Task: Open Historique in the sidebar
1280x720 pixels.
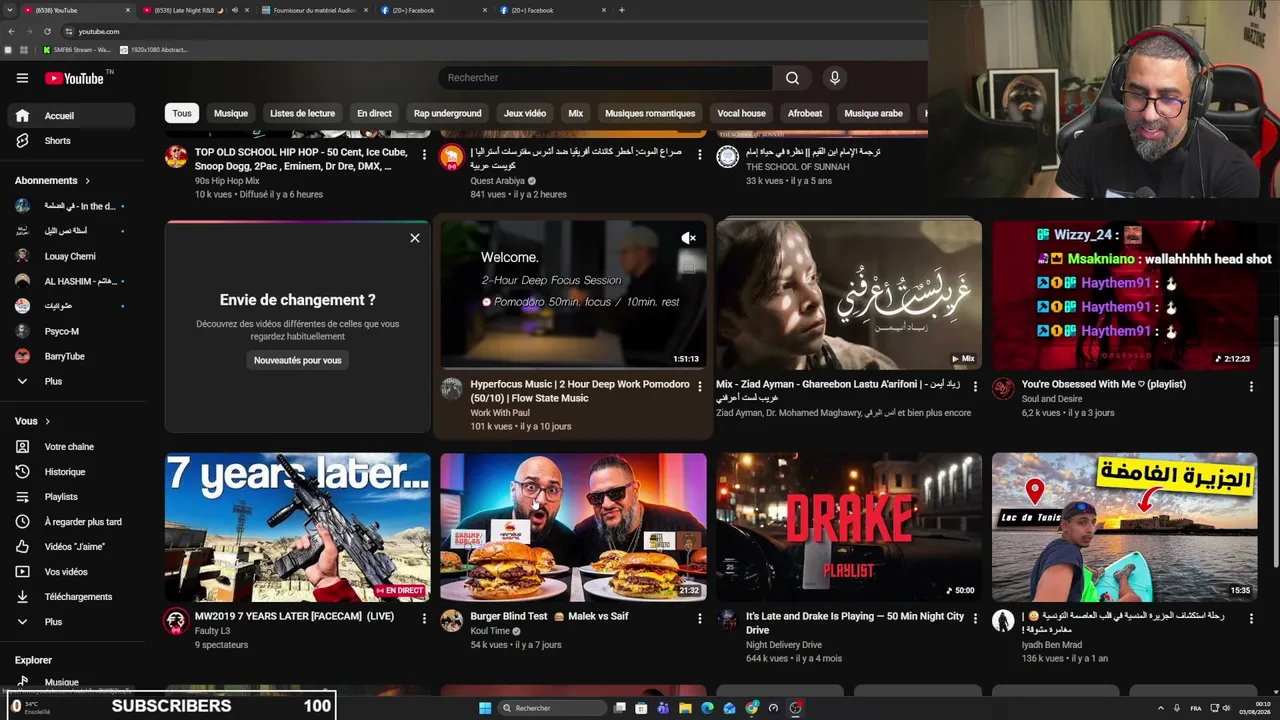Action: pyautogui.click(x=70, y=472)
